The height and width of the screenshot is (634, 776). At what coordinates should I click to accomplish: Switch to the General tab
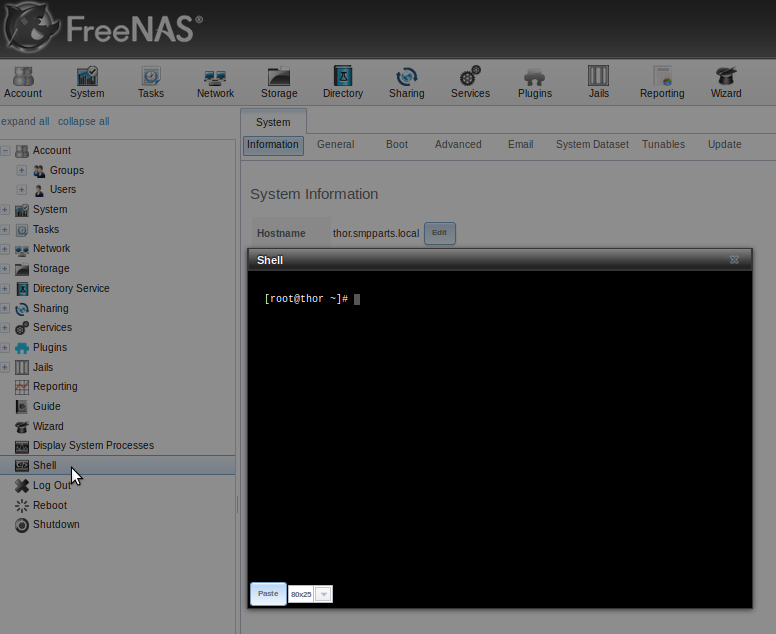click(x=336, y=145)
